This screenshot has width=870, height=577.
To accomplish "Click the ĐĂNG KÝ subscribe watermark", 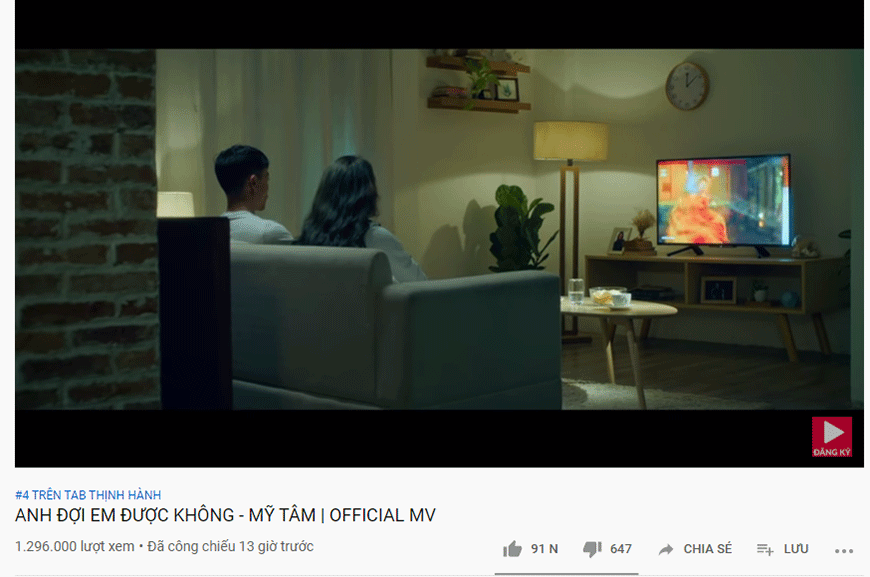I will 832,437.
